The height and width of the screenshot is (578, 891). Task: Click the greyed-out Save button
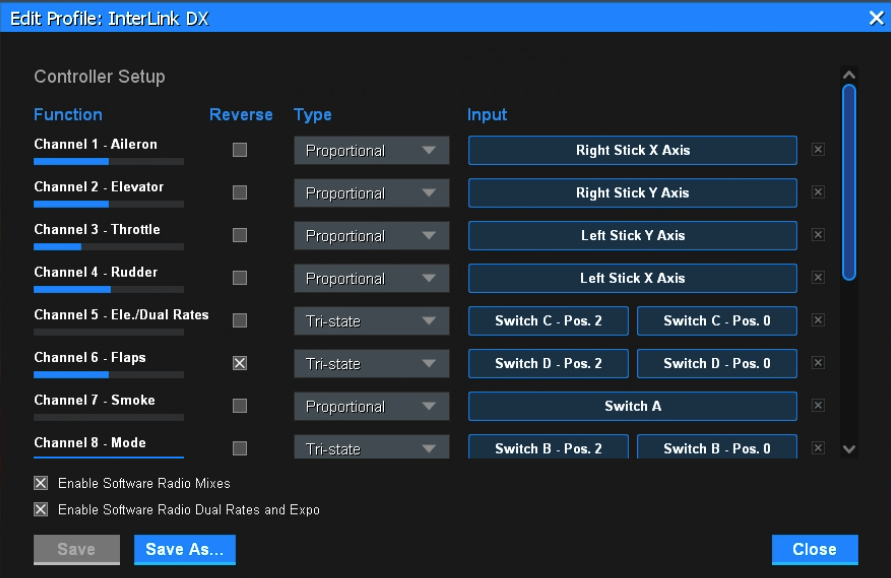(x=77, y=550)
